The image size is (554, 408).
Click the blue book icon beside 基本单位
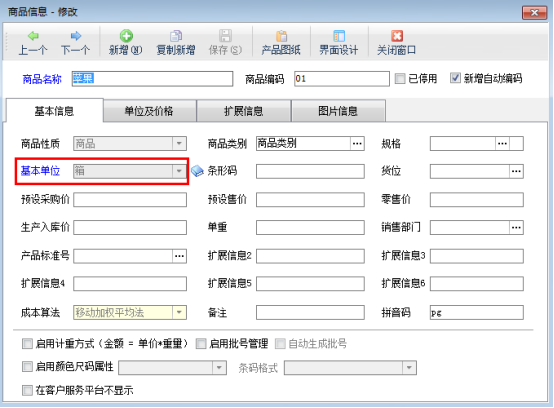197,171
